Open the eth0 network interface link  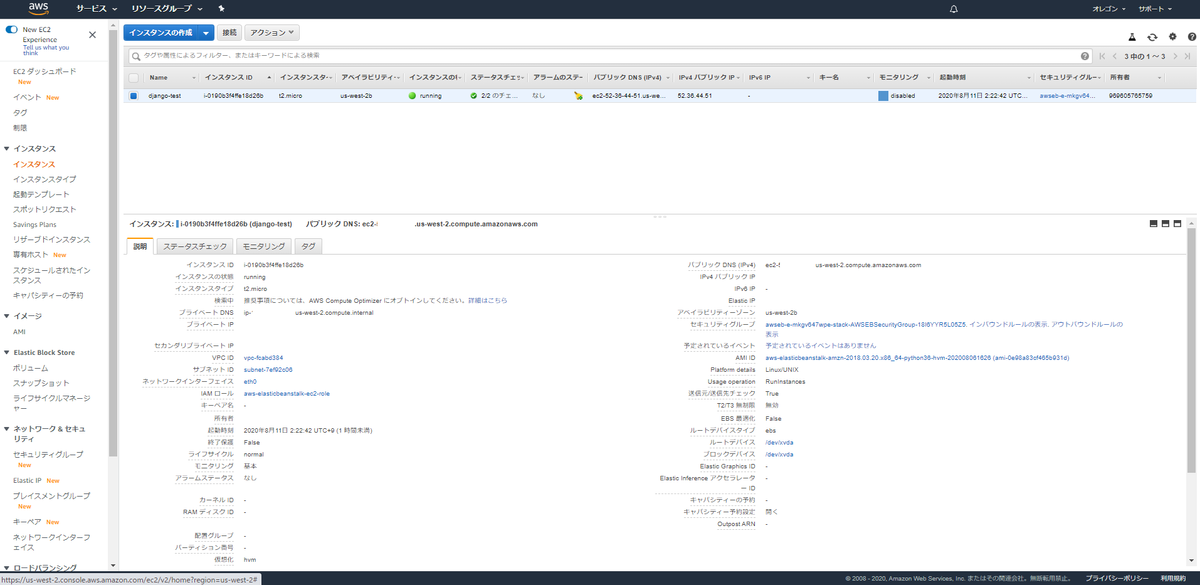pos(250,381)
